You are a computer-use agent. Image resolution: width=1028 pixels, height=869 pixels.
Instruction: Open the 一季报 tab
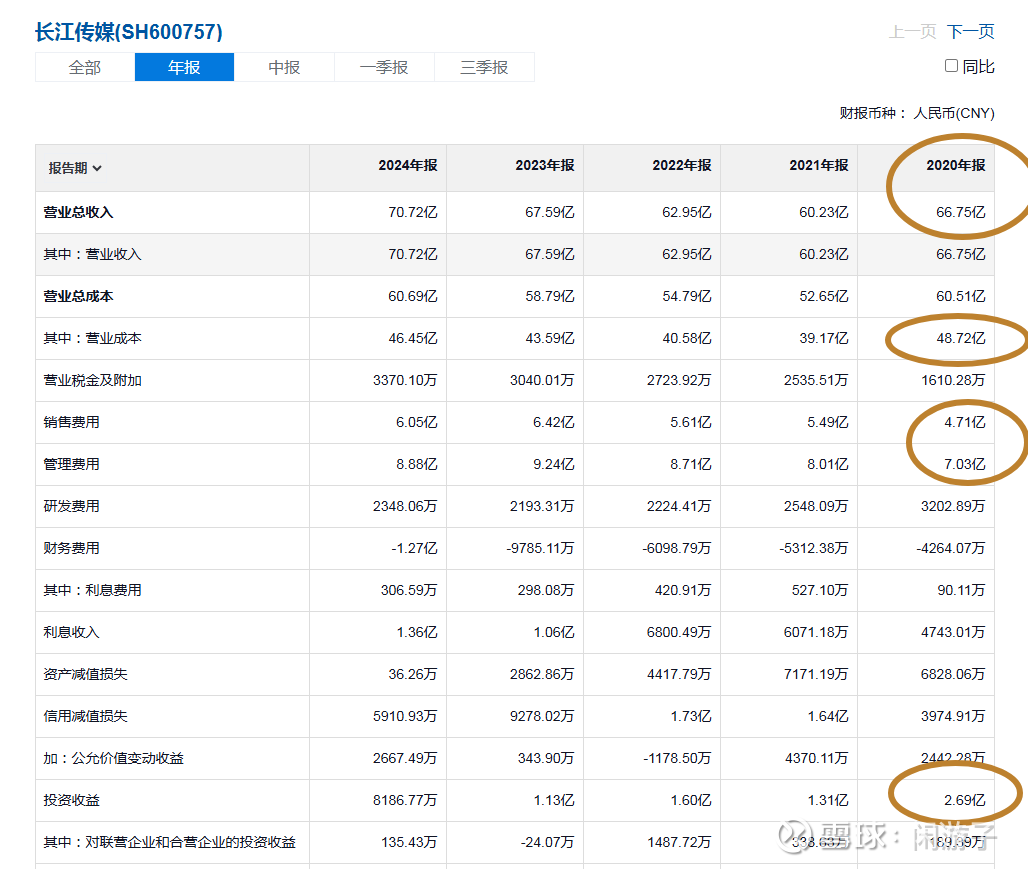(384, 67)
